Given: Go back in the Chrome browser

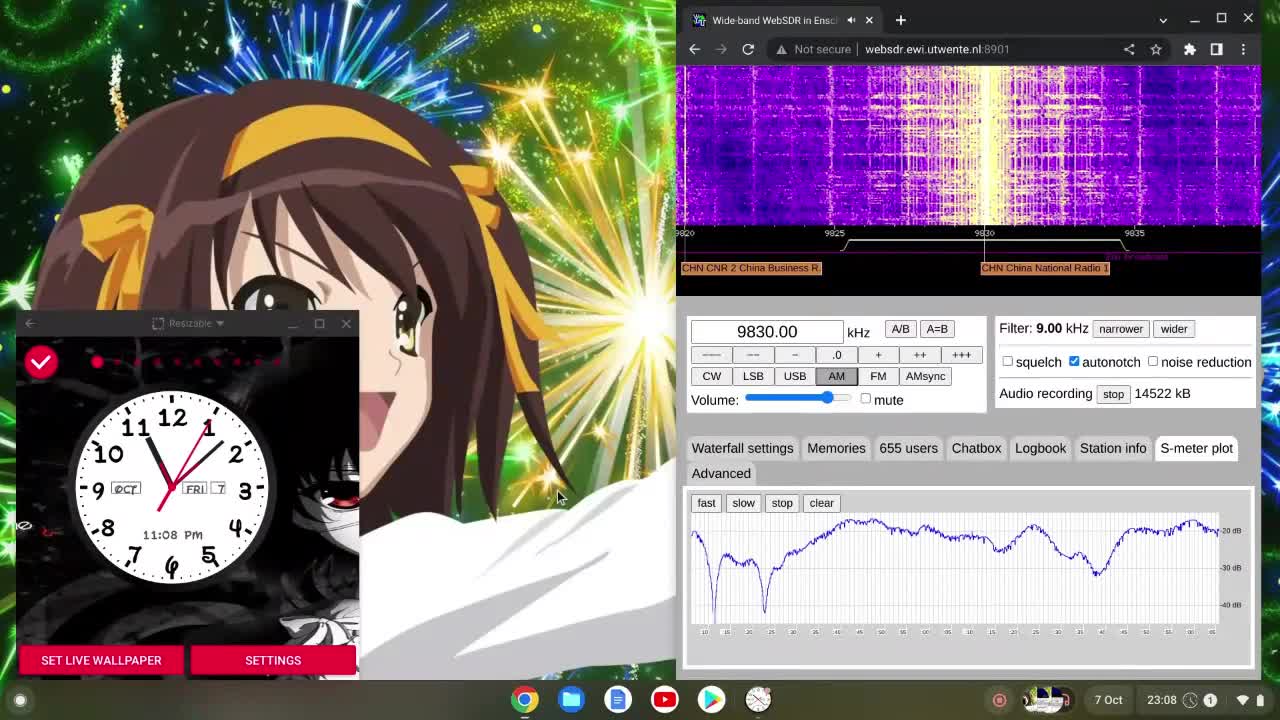Looking at the screenshot, I should tap(695, 49).
